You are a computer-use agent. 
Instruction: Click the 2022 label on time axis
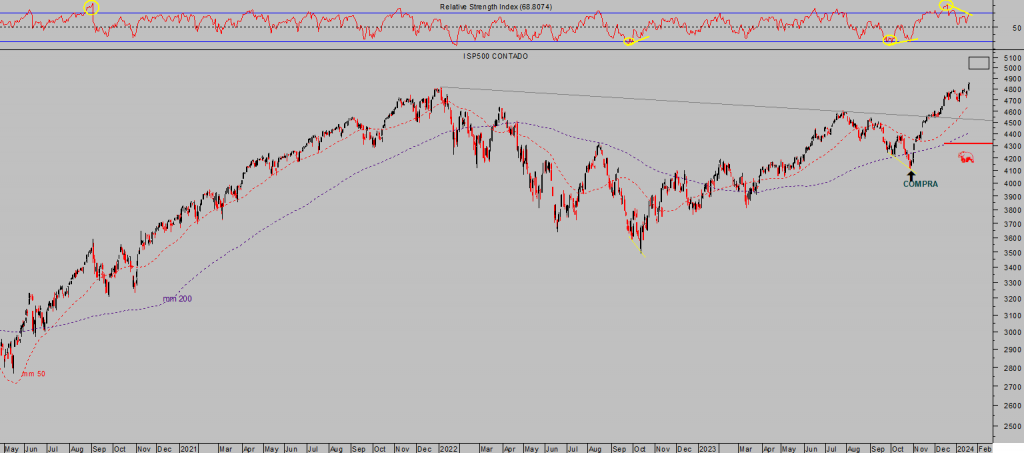tap(448, 449)
